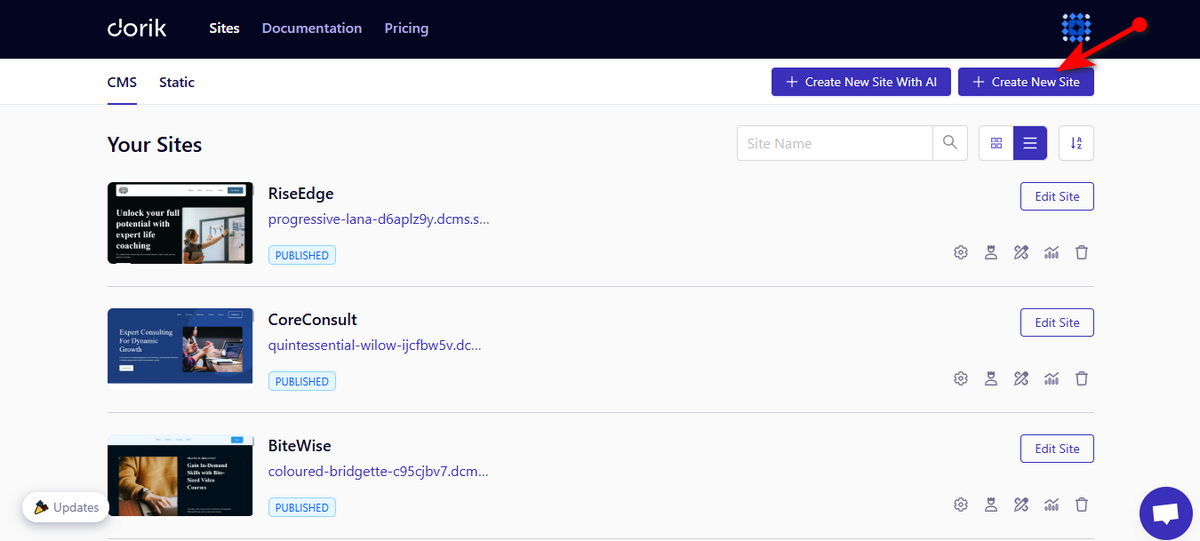Open settings gear for BiteWise site
The width and height of the screenshot is (1200, 541).
(x=961, y=505)
